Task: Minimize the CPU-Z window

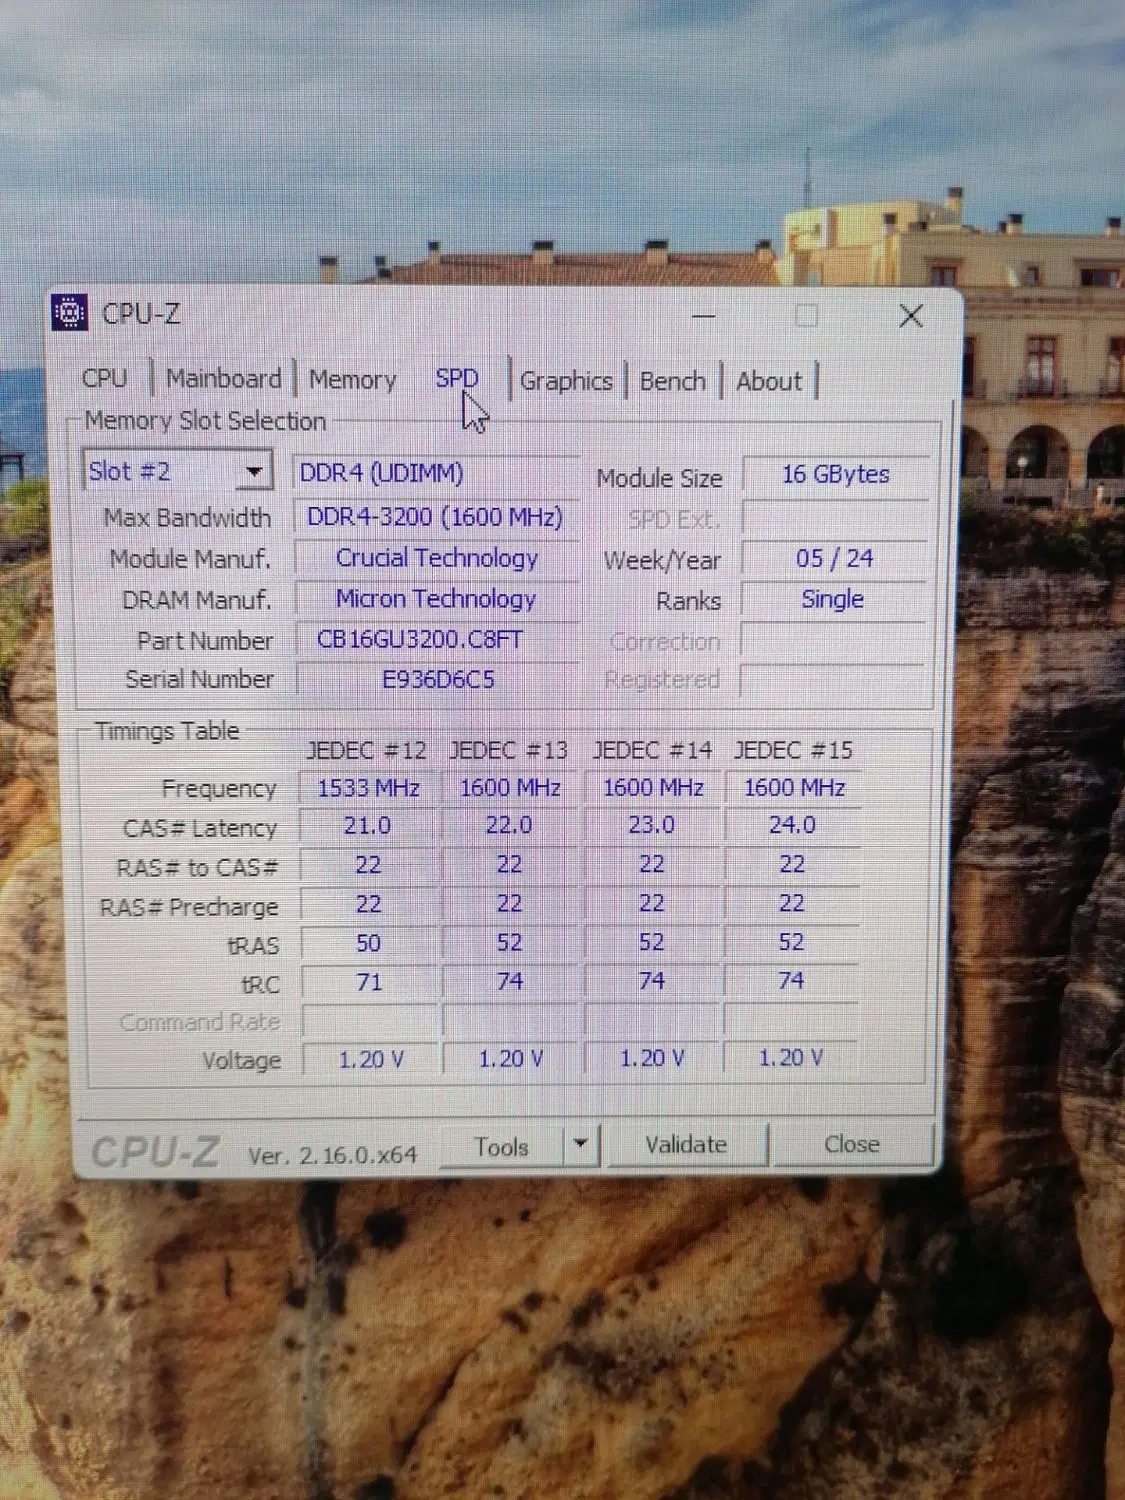Action: (x=704, y=316)
